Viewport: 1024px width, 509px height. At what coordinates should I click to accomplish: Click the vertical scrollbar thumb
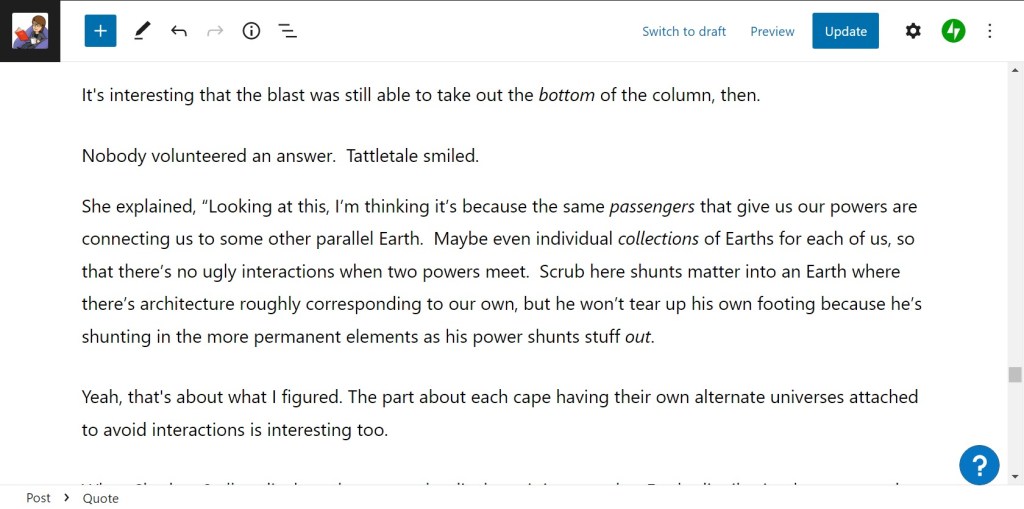pos(1015,375)
